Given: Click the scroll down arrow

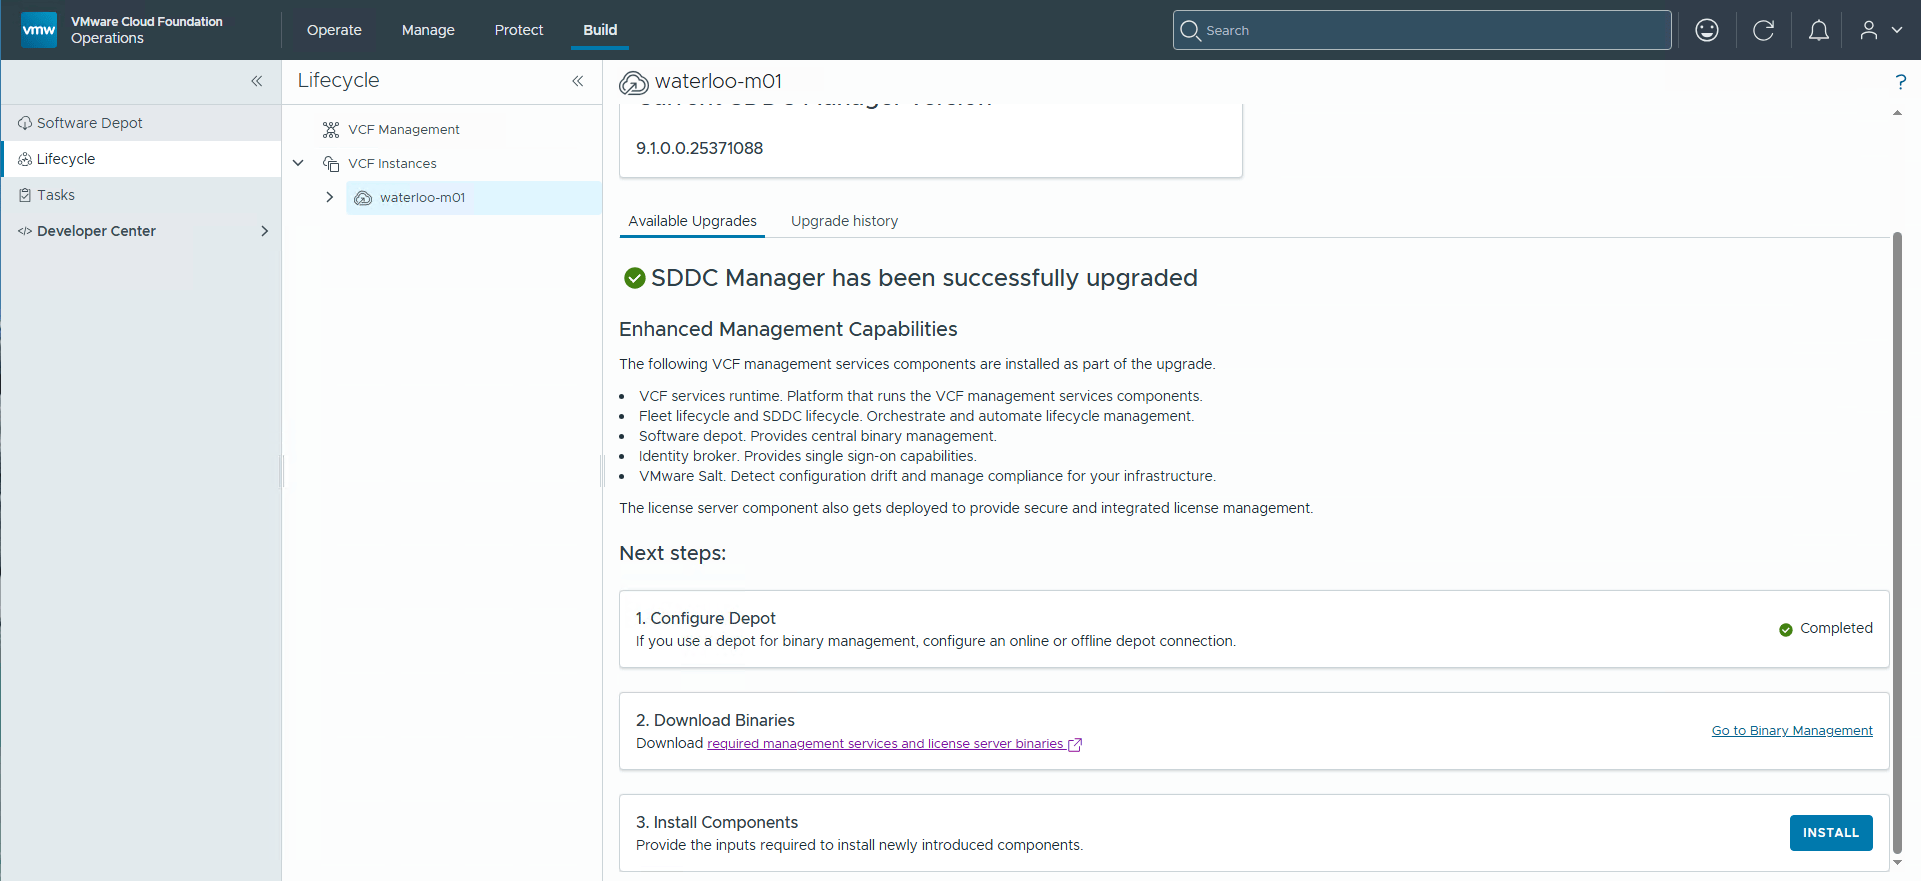Looking at the screenshot, I should coord(1897,863).
